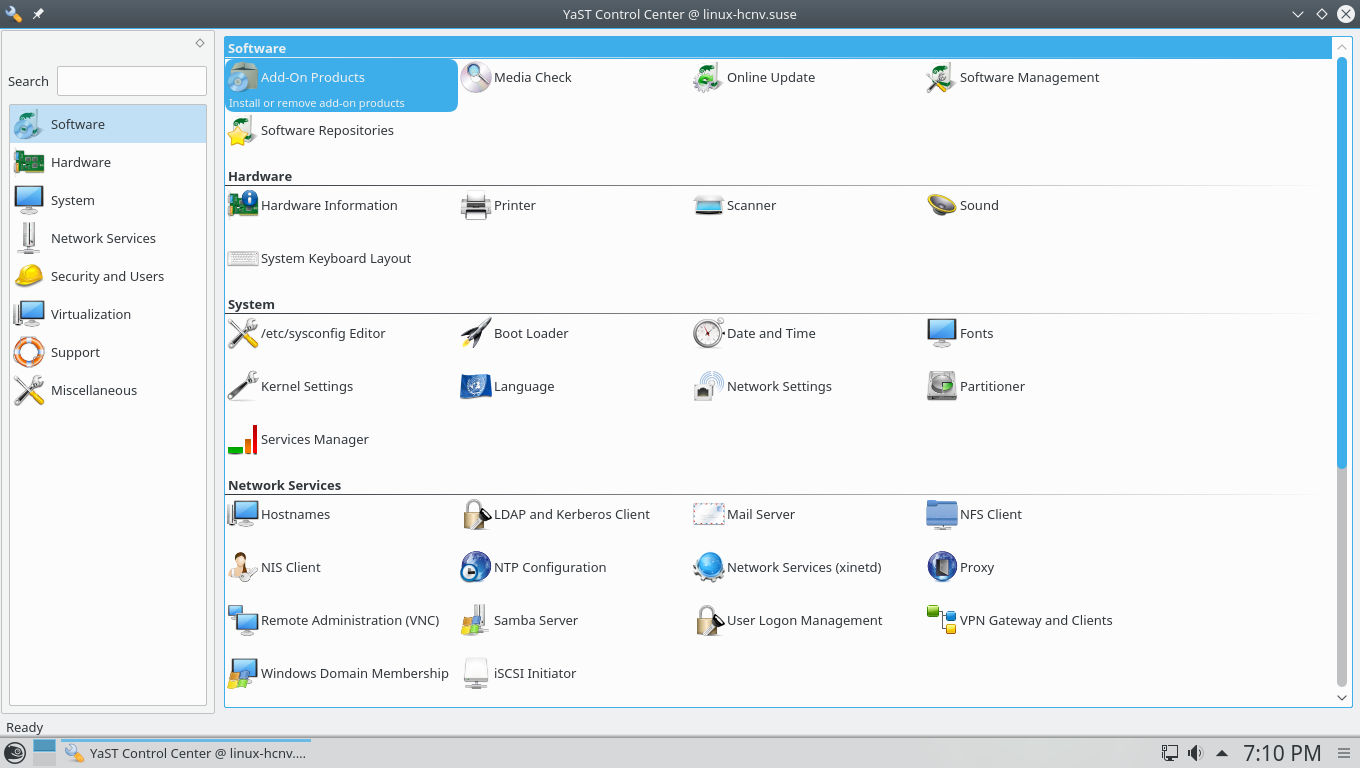
Task: Click YaST Control Center taskbar entry
Action: coord(185,753)
